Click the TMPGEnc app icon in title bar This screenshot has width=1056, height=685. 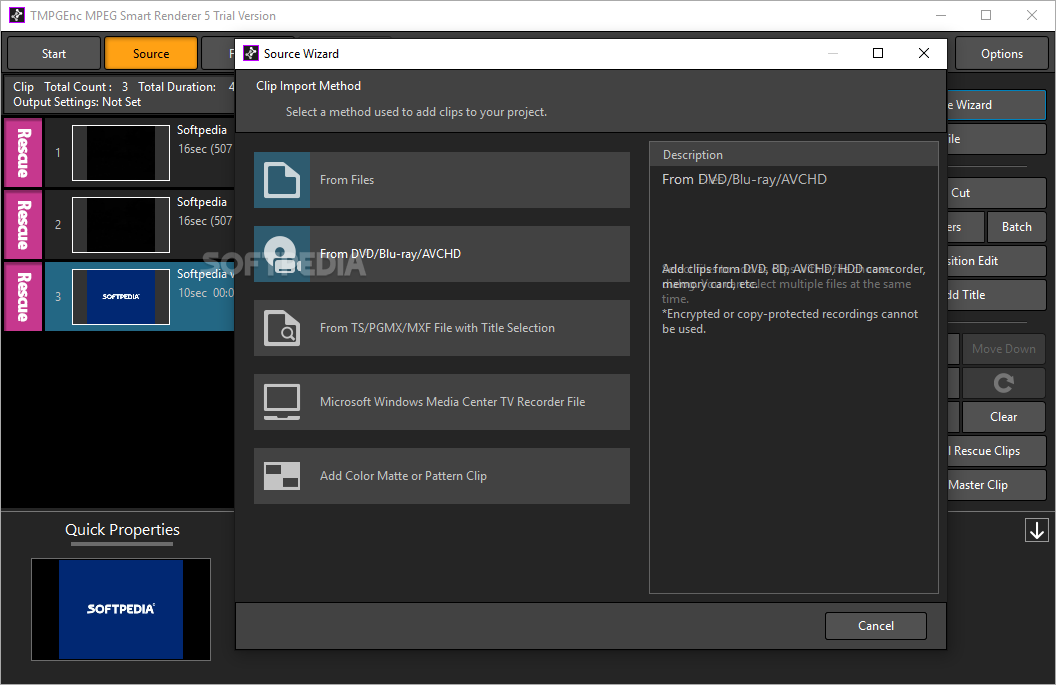pos(17,15)
